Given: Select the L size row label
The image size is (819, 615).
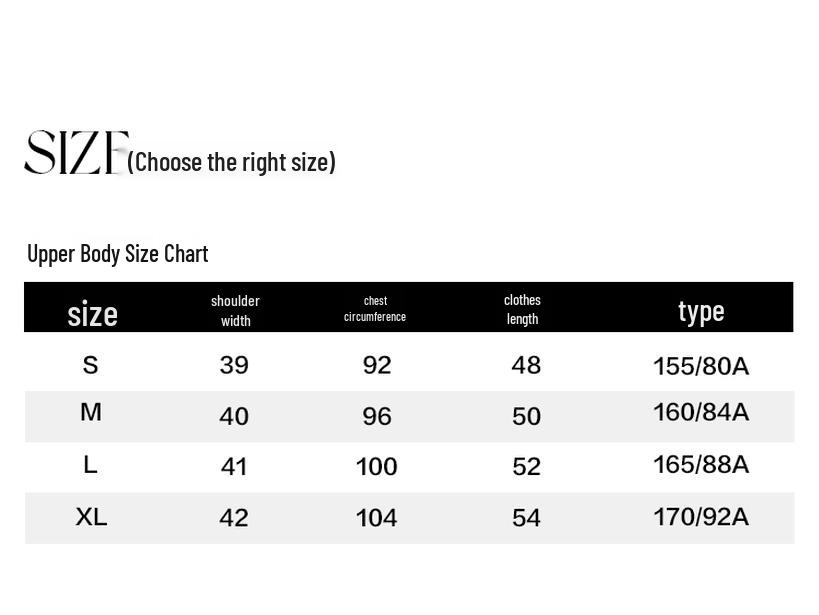Looking at the screenshot, I should (90, 465).
